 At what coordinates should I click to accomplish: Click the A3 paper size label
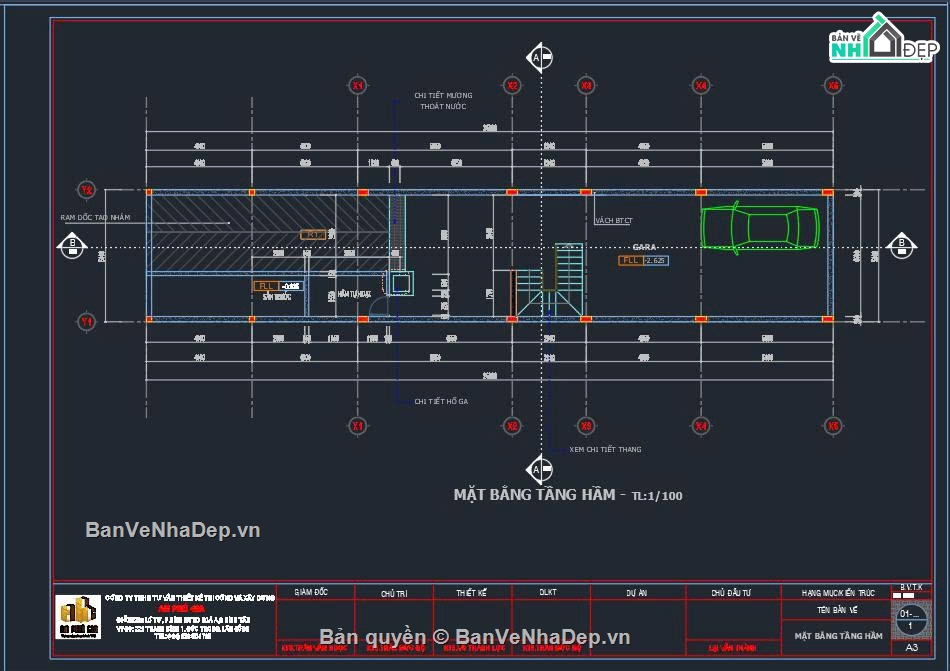point(911,647)
